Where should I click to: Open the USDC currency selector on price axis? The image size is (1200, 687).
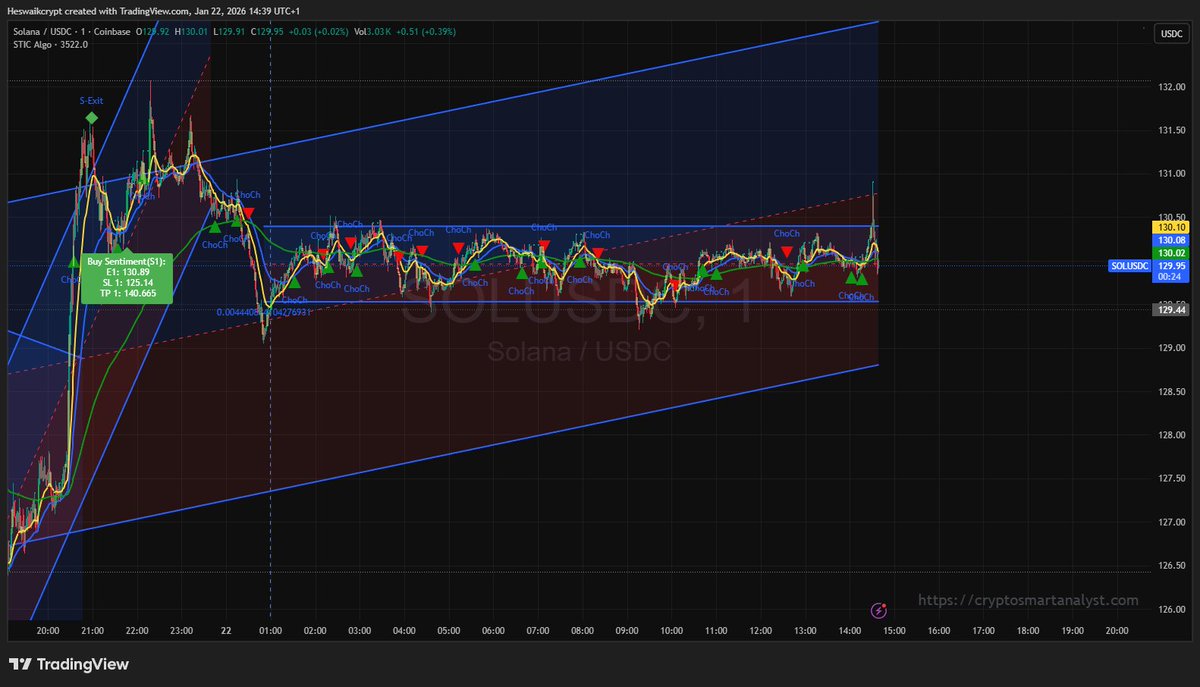1170,34
